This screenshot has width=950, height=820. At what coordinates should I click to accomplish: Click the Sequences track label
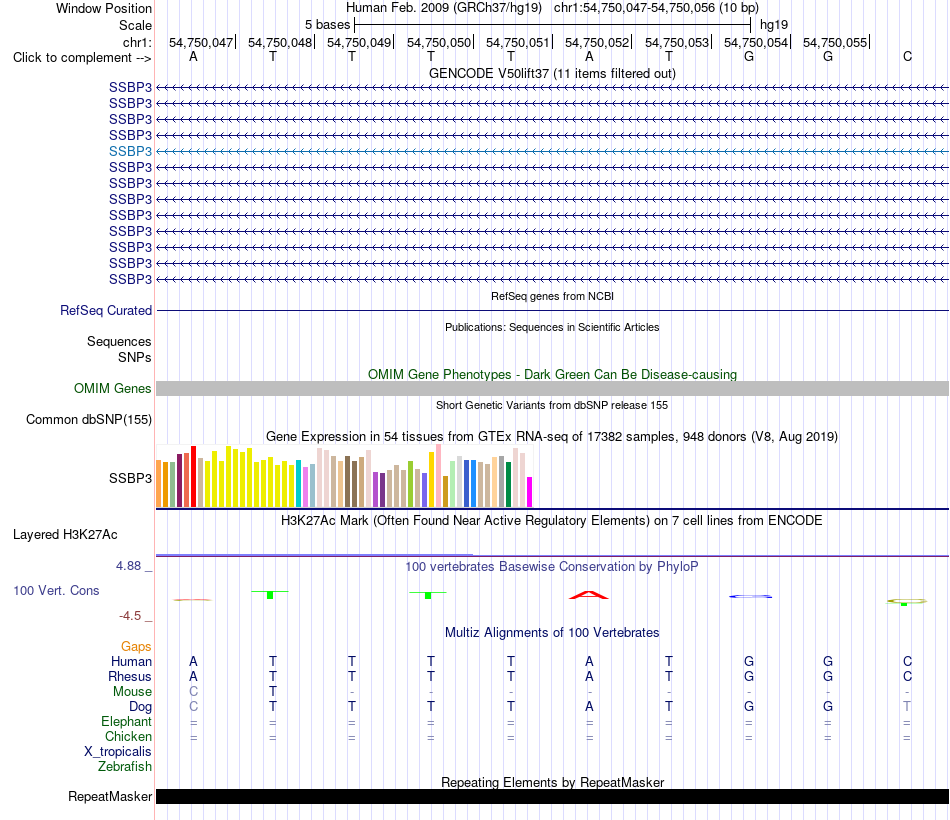pos(119,341)
